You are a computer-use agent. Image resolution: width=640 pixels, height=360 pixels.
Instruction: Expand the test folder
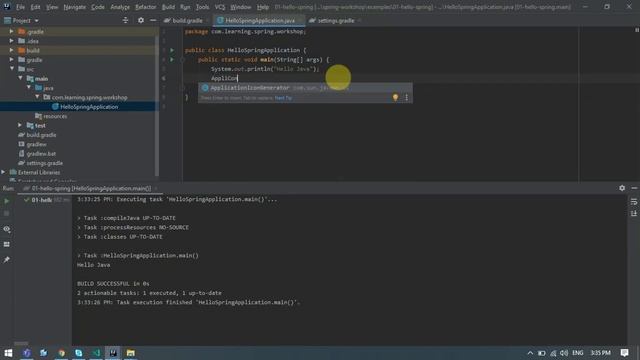point(20,125)
